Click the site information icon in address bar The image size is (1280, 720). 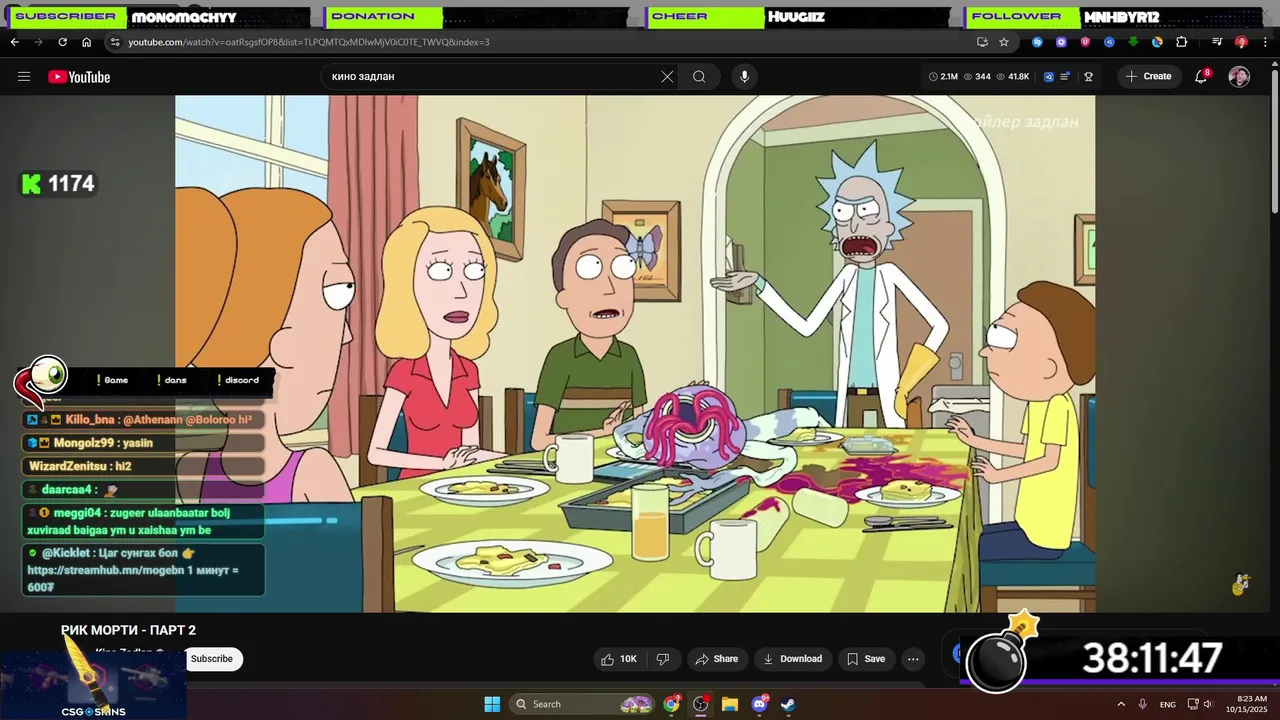click(x=115, y=42)
